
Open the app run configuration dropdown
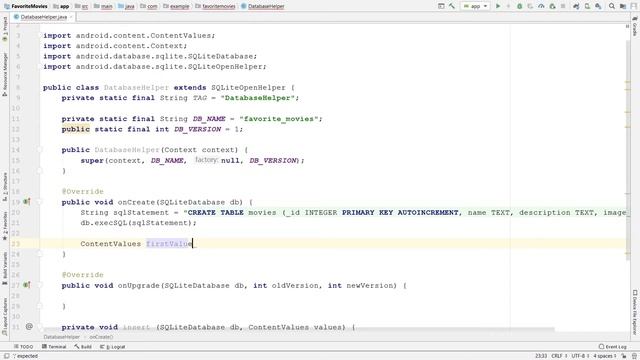pyautogui.click(x=476, y=6)
